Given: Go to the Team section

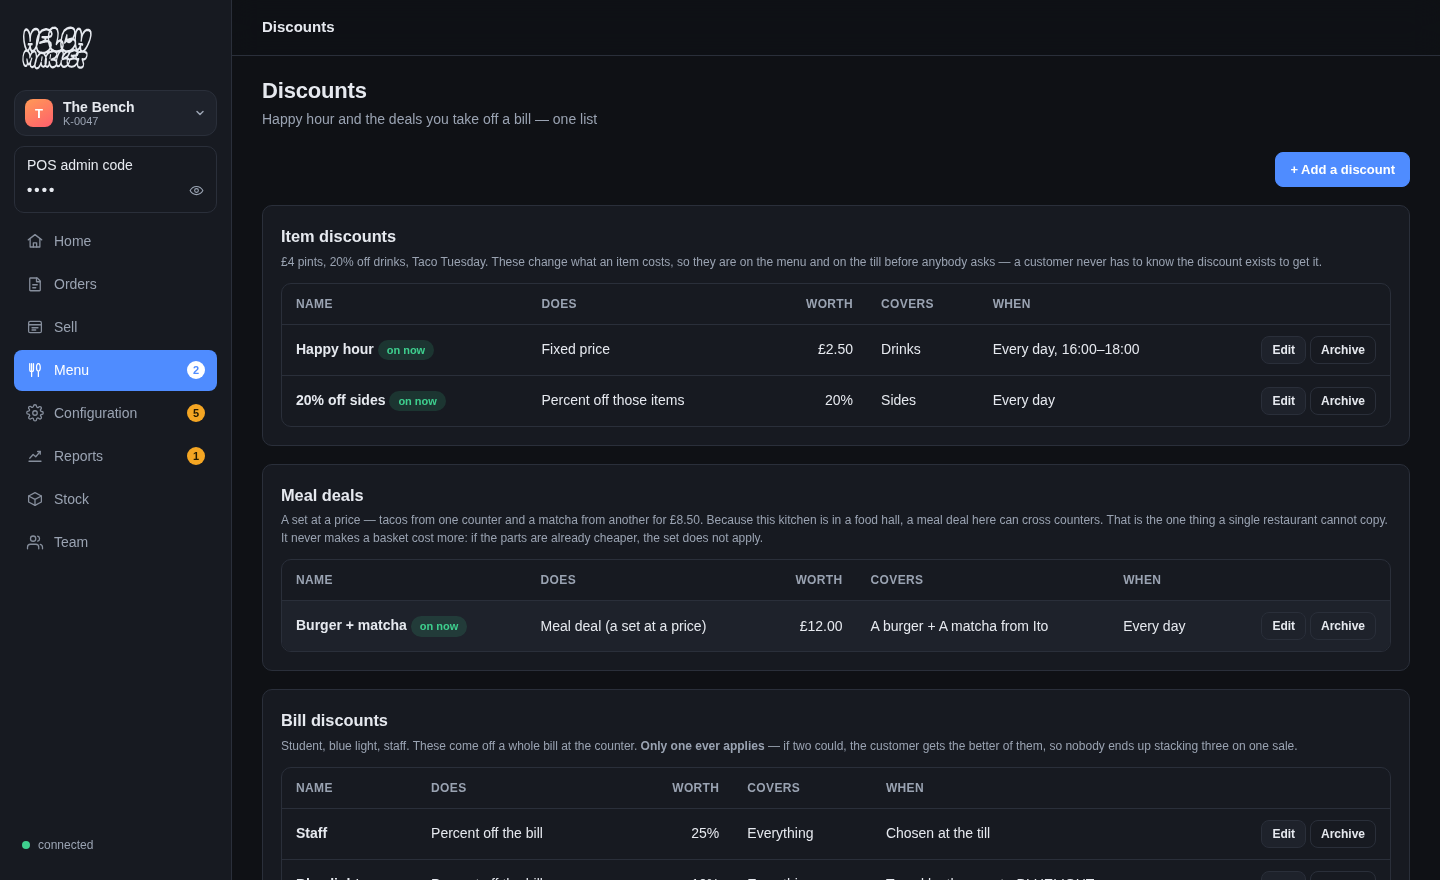Looking at the screenshot, I should [x=115, y=542].
